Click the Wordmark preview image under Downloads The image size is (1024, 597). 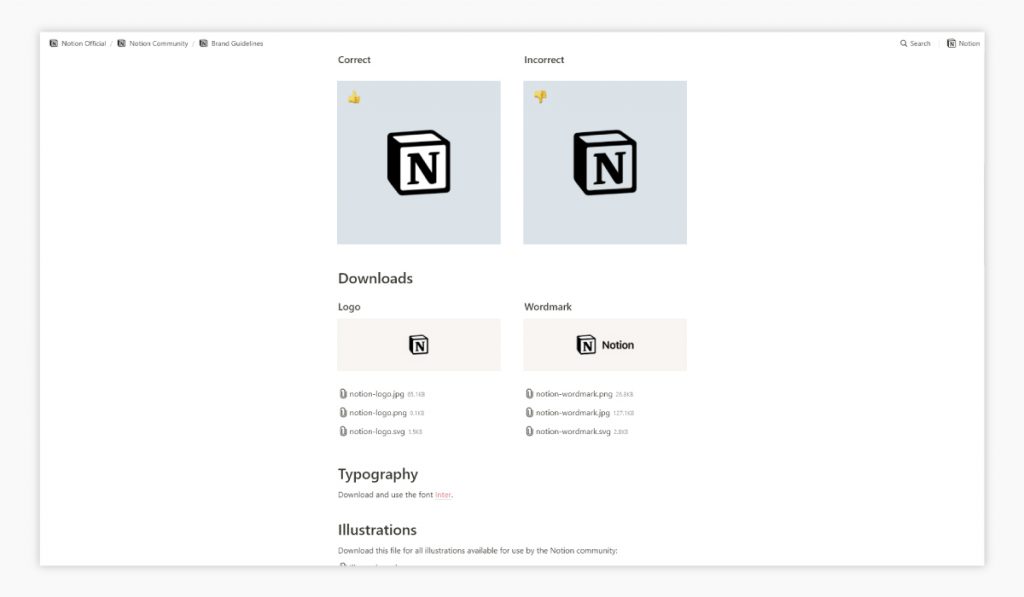coord(605,345)
